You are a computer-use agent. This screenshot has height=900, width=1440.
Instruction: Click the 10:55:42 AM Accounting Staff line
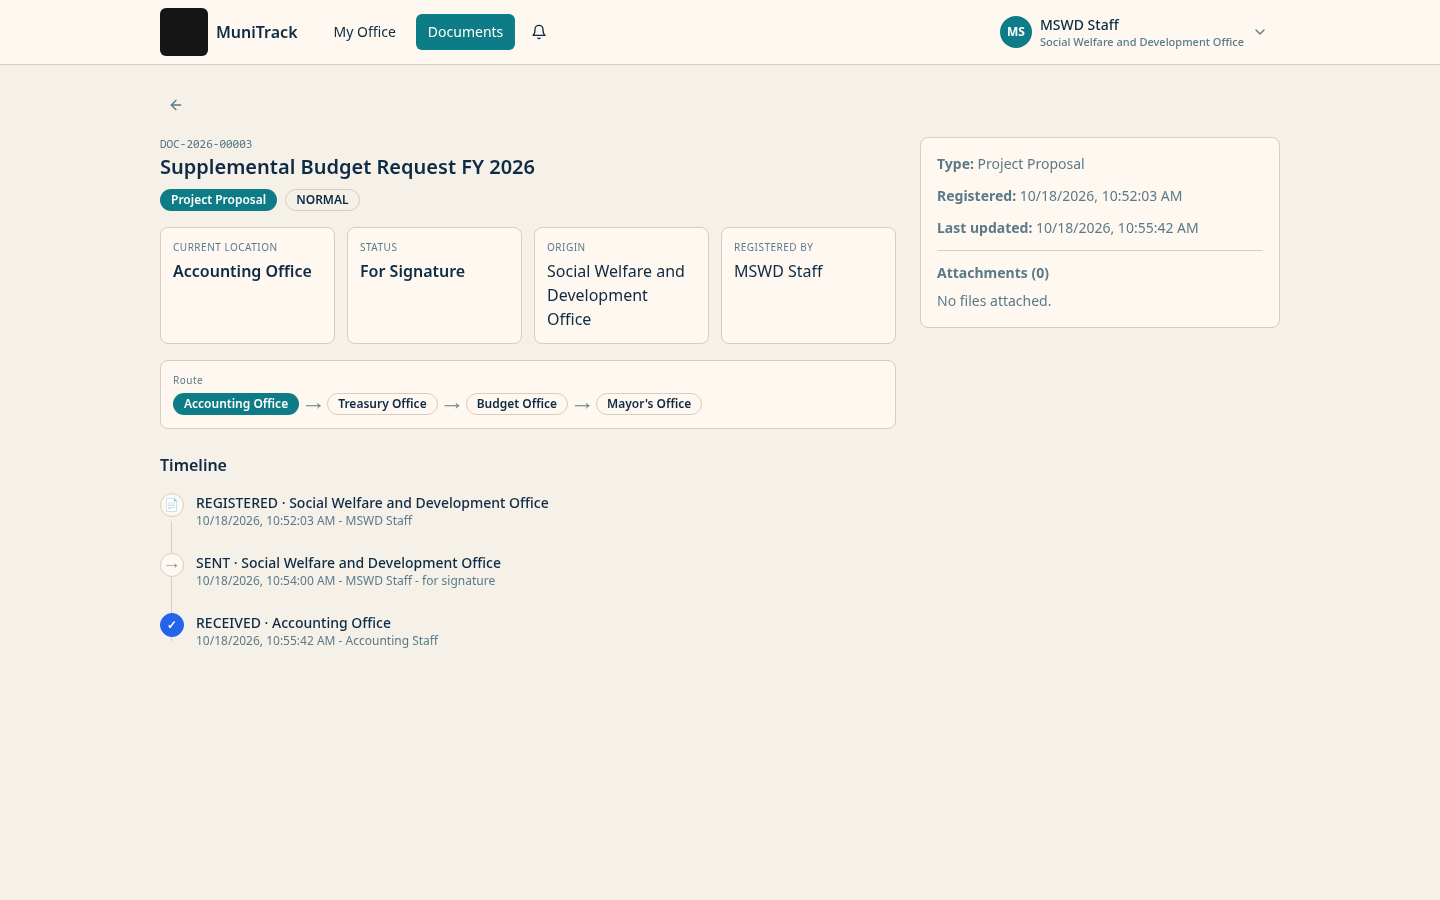click(317, 641)
